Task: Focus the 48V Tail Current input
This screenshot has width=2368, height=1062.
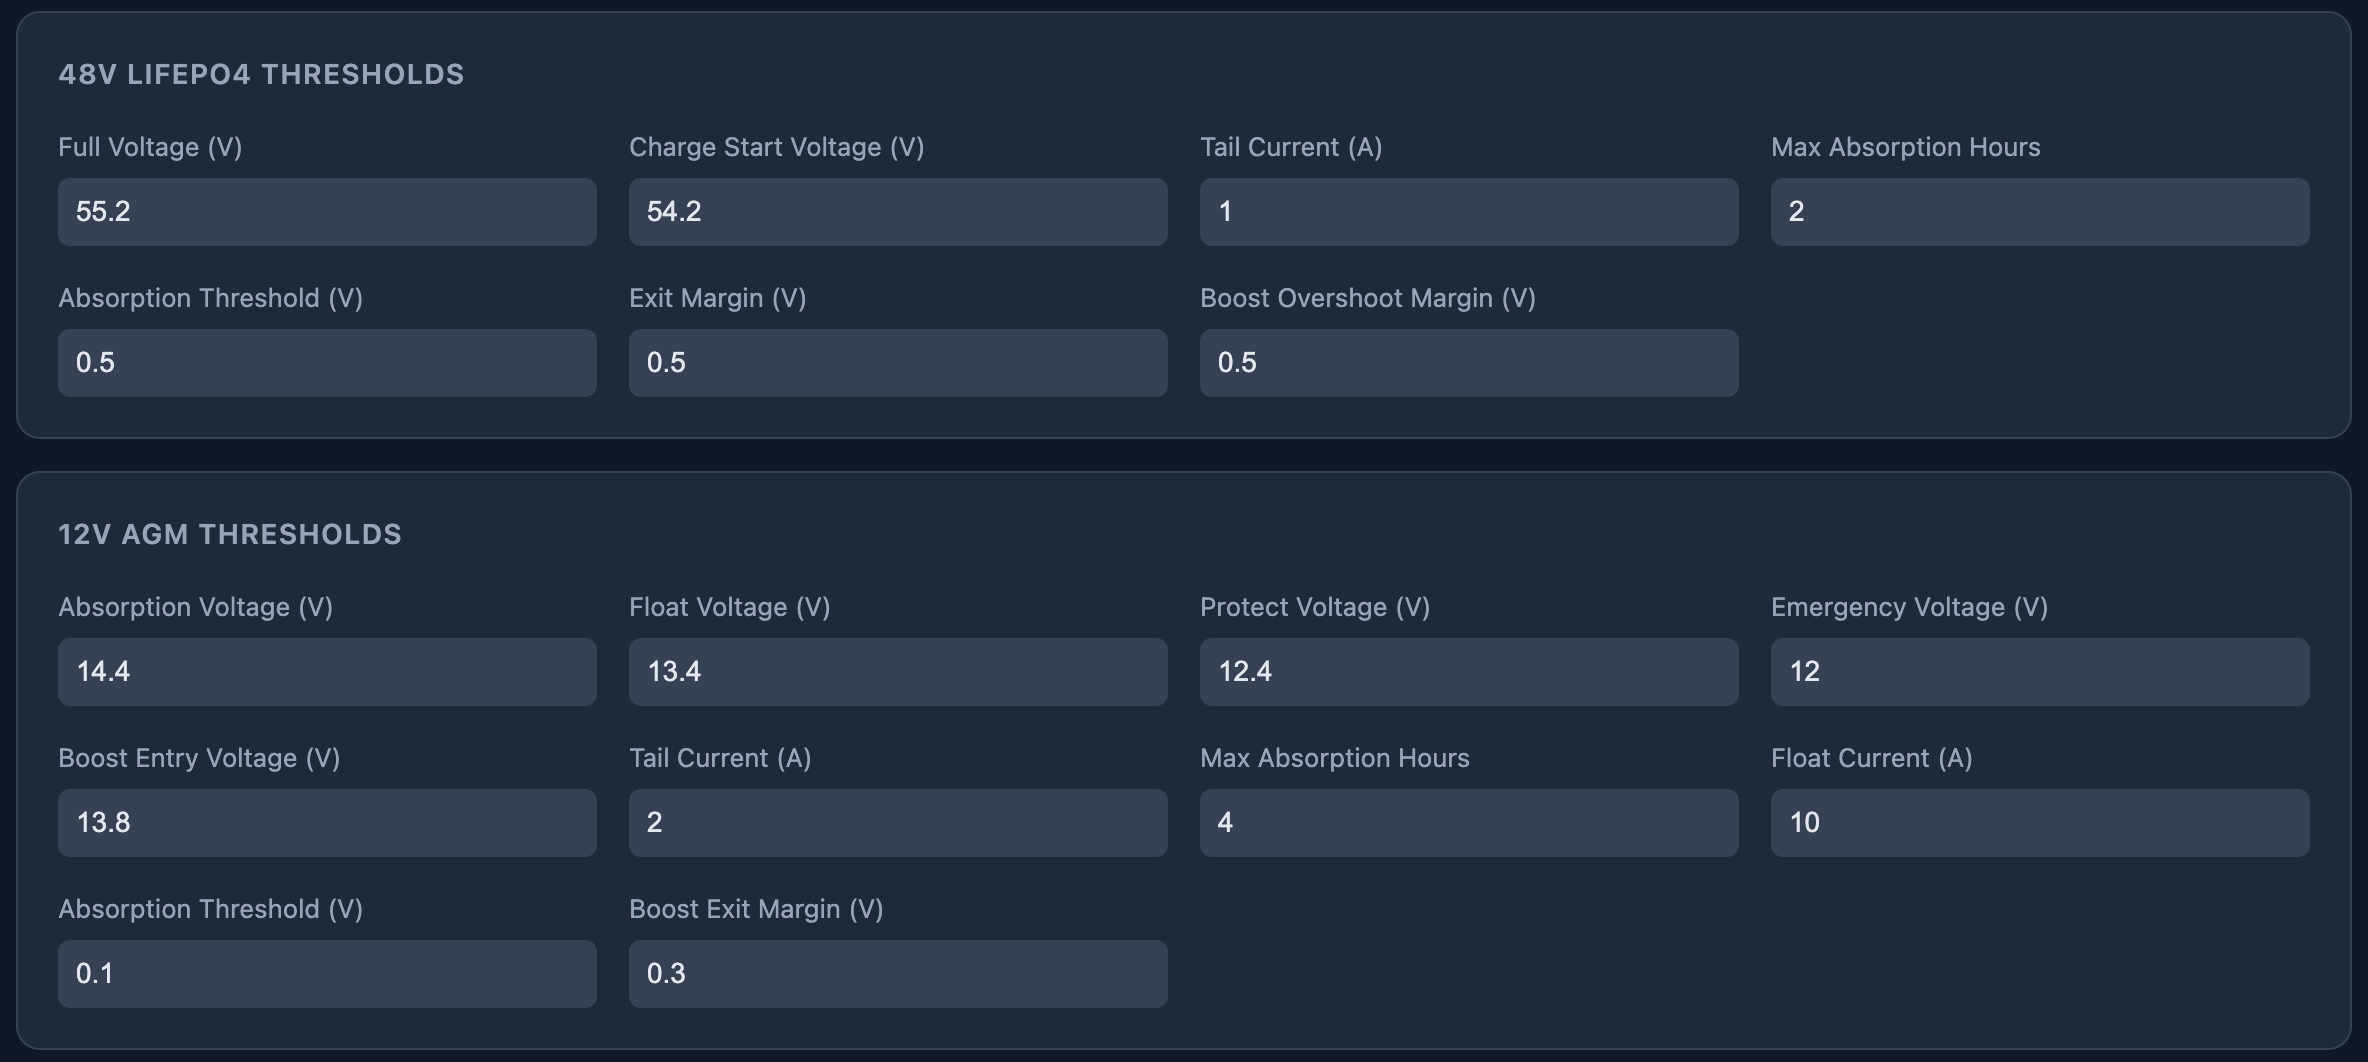Action: pos(1469,212)
